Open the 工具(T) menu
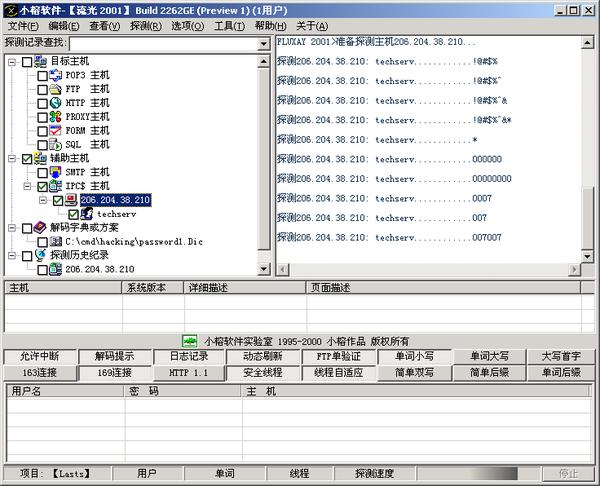 (229, 26)
